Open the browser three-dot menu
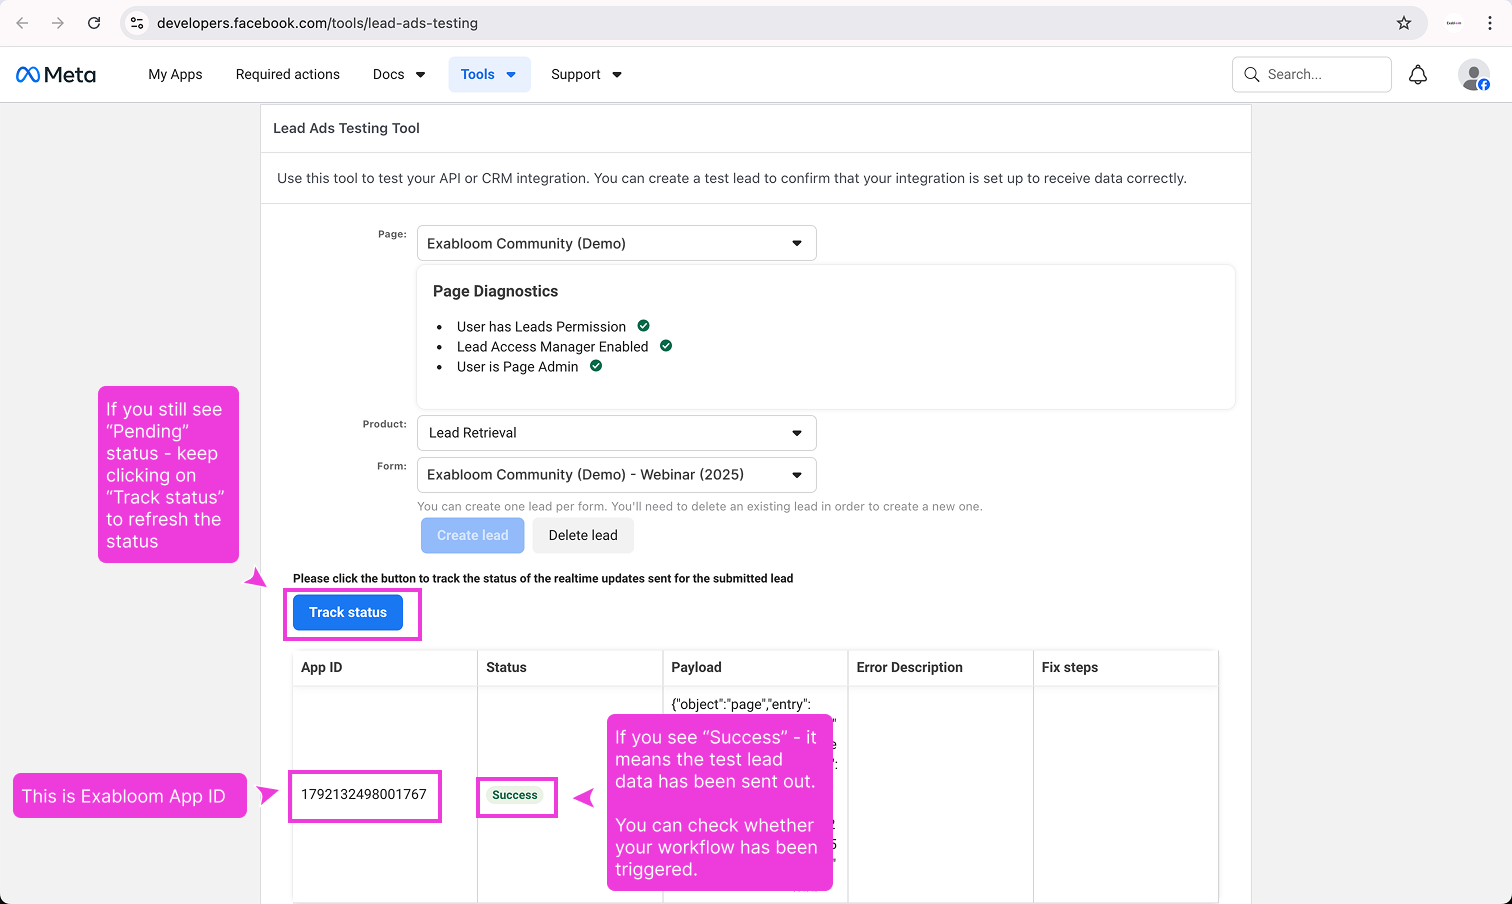 (x=1491, y=23)
